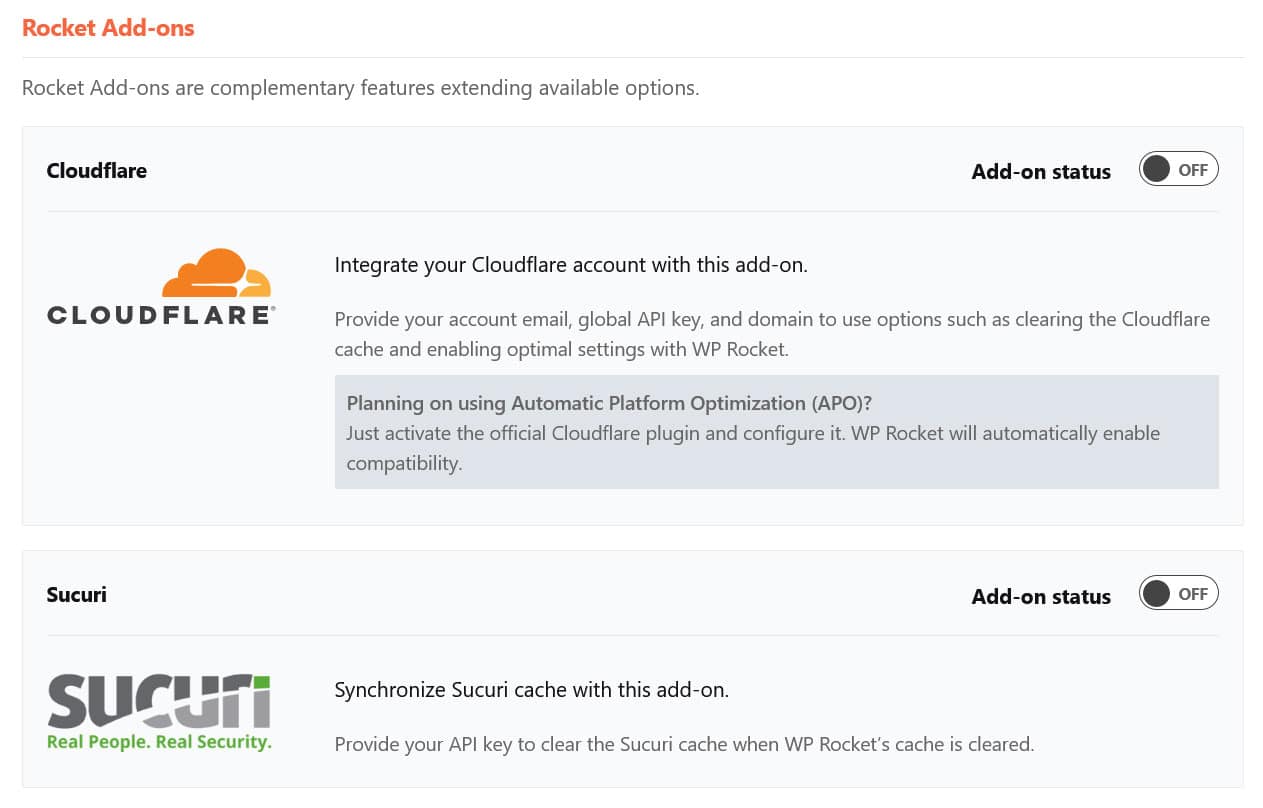Click the CLOUDFLARE wordmark under the cloud
1263x808 pixels.
tap(160, 315)
